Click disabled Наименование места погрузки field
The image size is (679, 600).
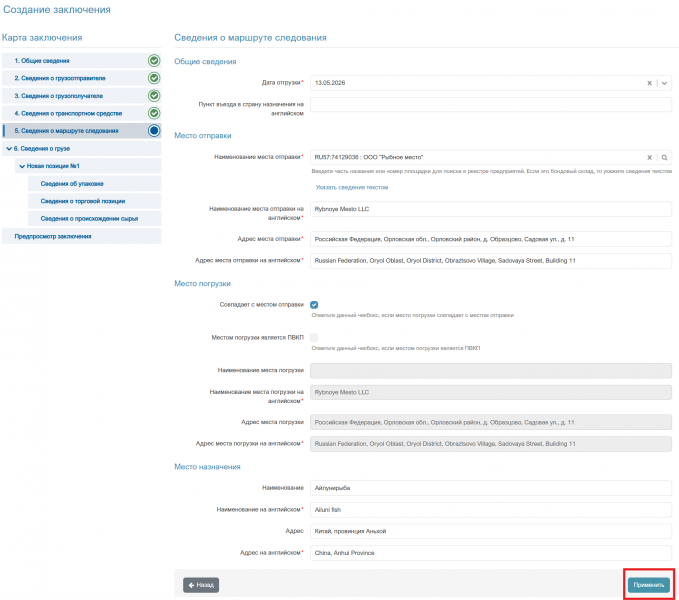(491, 371)
